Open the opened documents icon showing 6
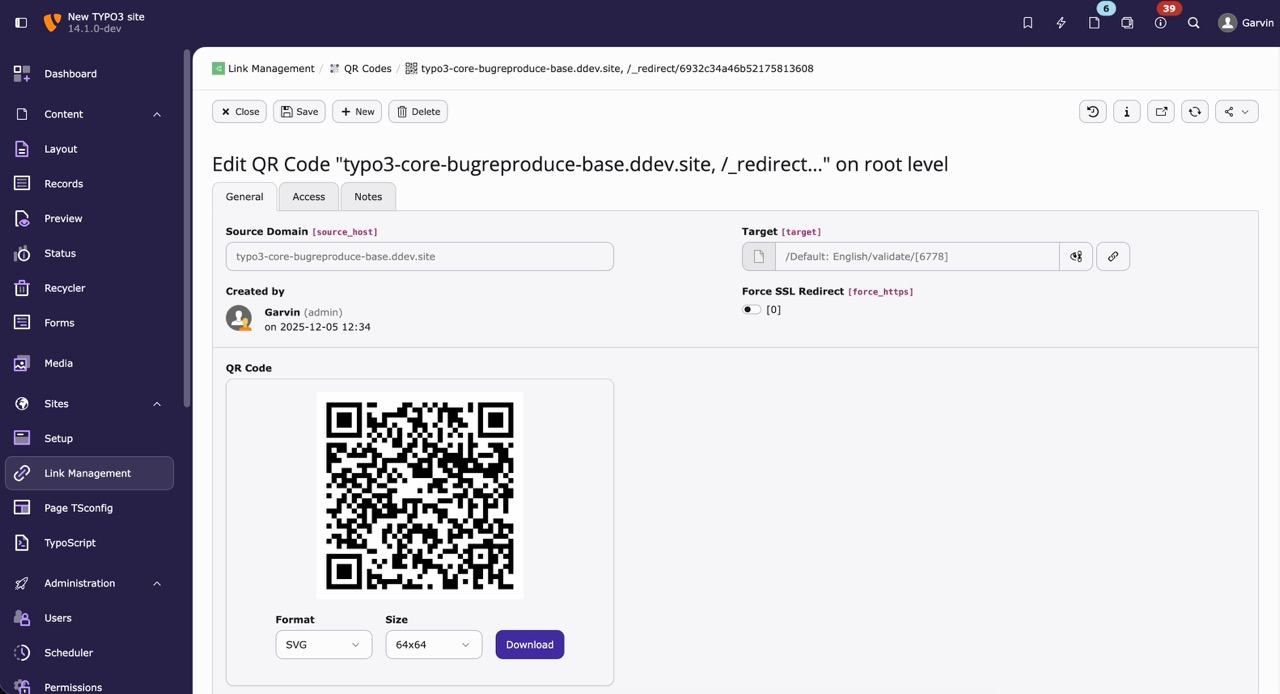Viewport: 1280px width, 694px height. point(1094,22)
